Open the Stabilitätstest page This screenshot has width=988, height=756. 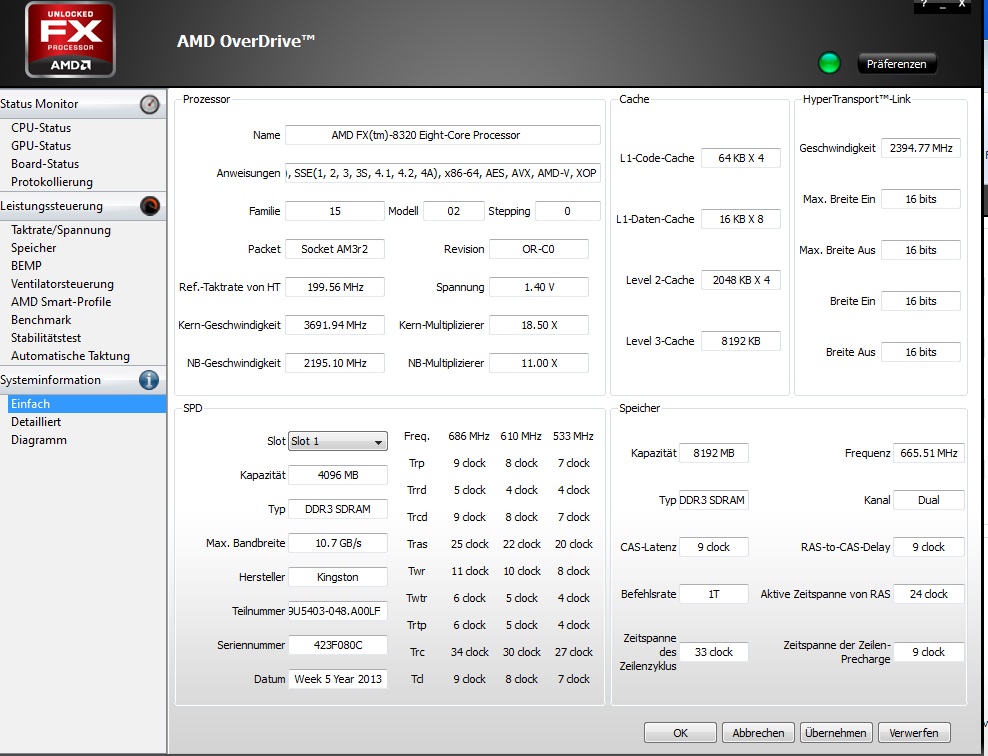click(46, 338)
